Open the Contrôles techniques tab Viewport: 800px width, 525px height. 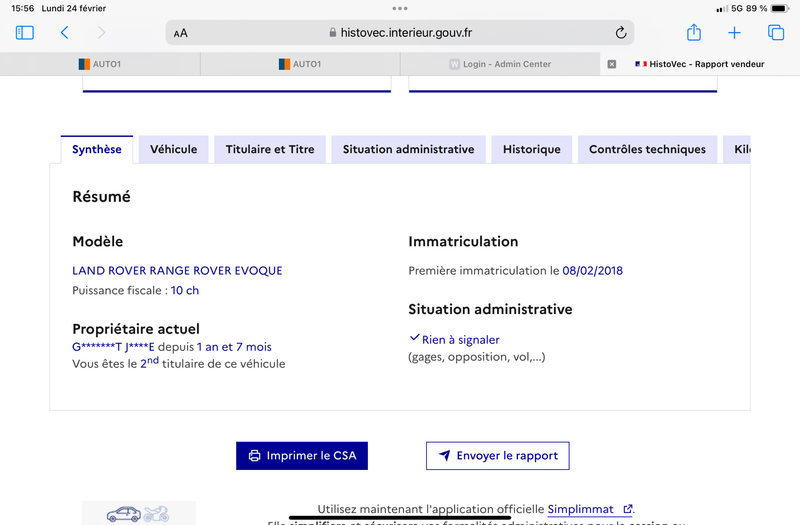[x=647, y=150]
